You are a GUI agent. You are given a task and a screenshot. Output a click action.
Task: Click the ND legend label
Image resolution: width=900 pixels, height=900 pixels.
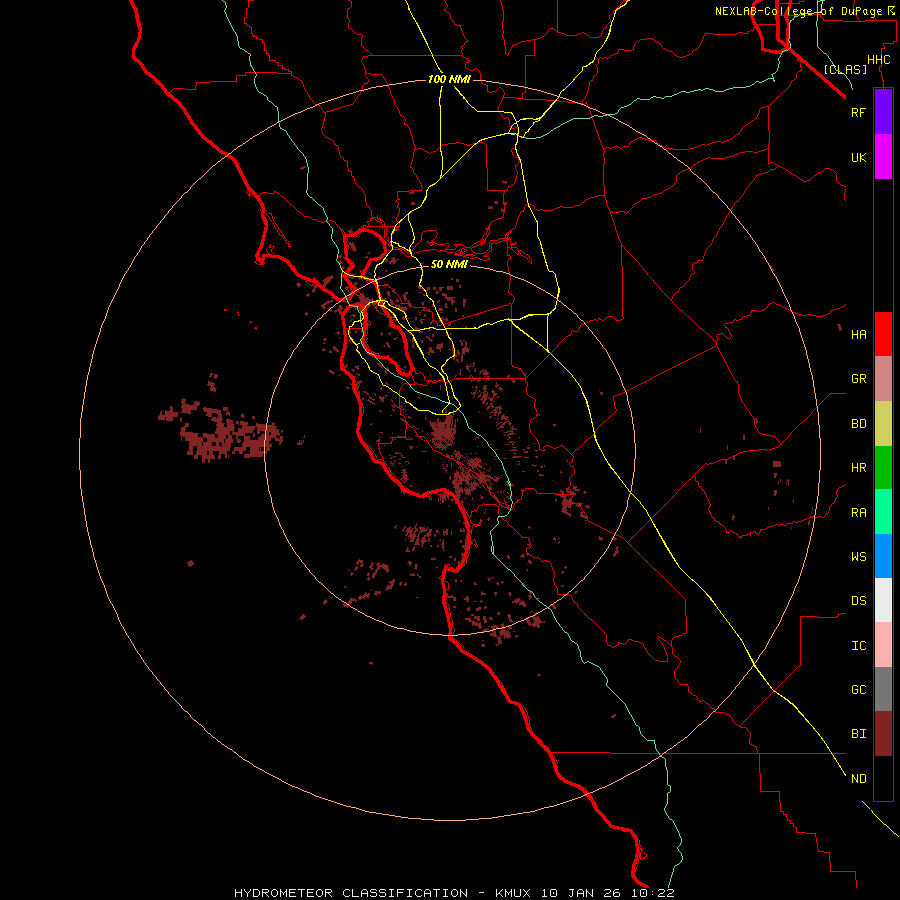point(858,779)
